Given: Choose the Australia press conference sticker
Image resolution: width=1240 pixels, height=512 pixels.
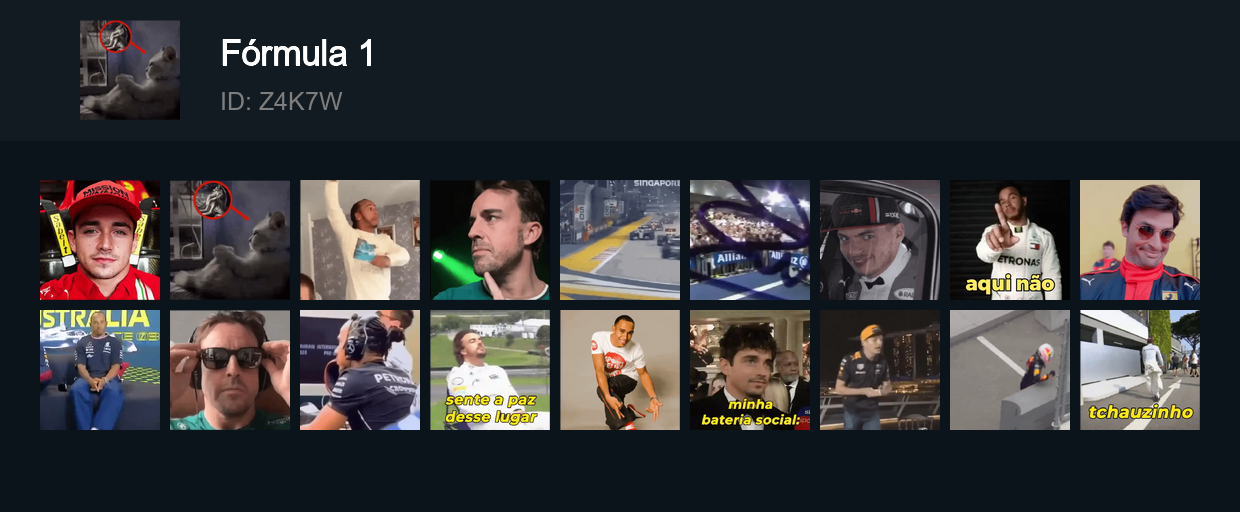Looking at the screenshot, I should [x=100, y=370].
